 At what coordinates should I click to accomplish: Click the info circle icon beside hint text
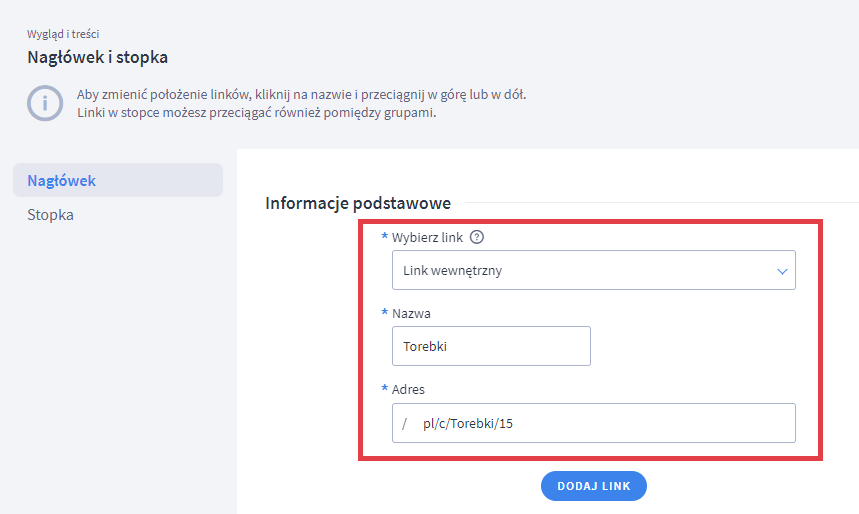45,103
